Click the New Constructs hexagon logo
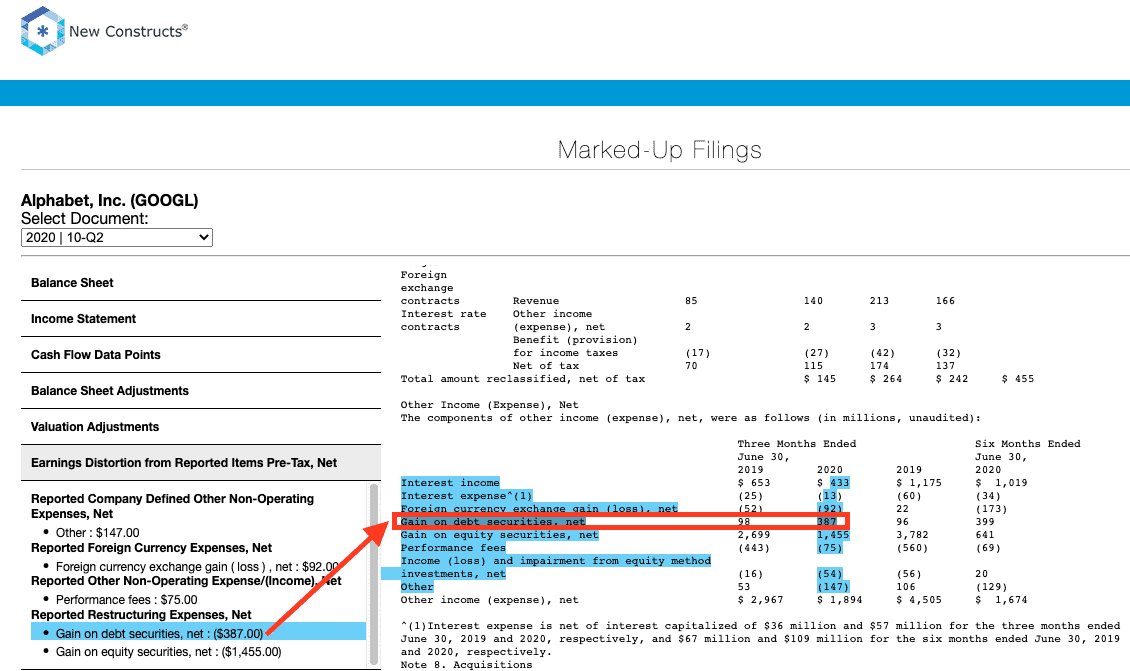The width and height of the screenshot is (1130, 671). [x=43, y=31]
